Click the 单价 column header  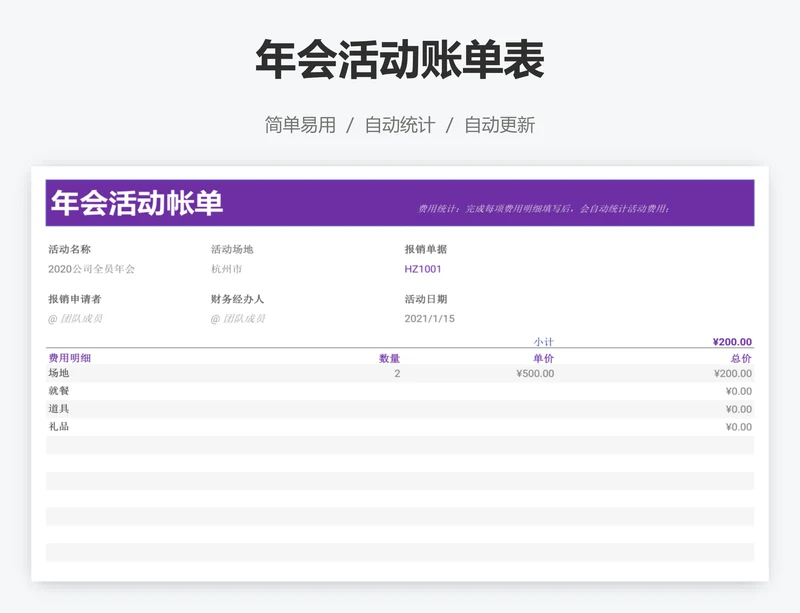pos(543,358)
